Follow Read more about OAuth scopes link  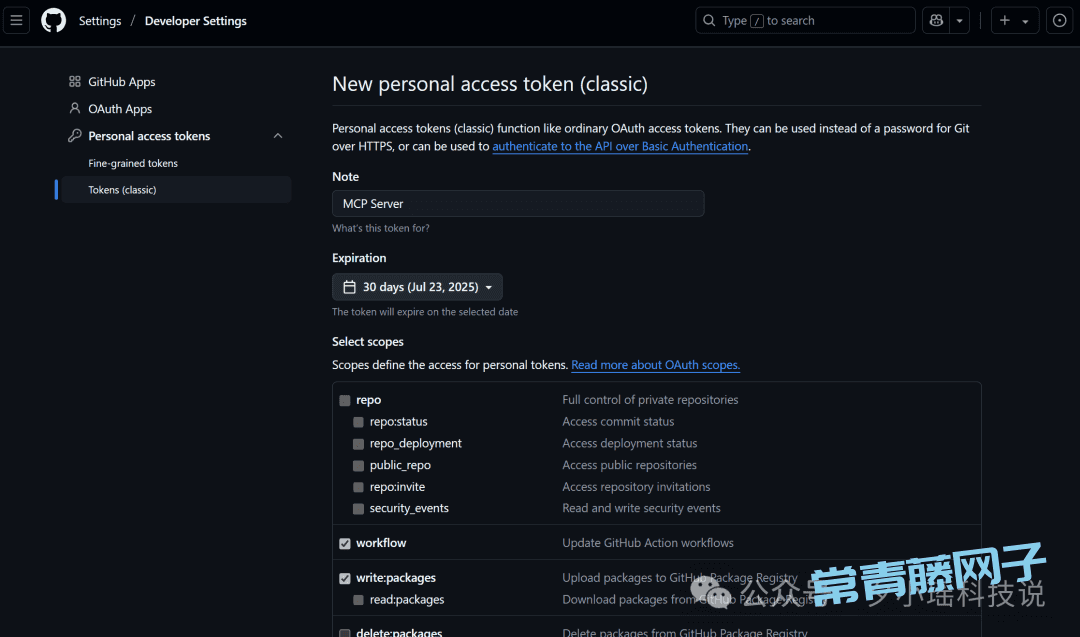[x=655, y=365]
